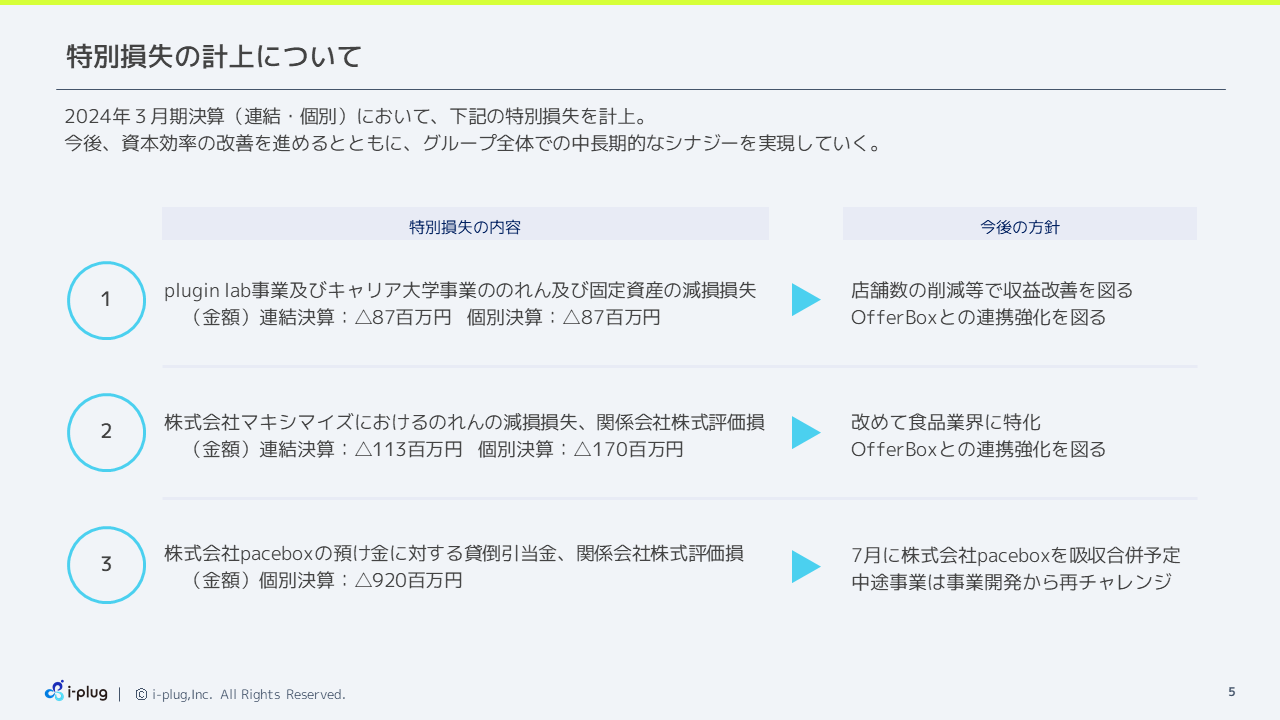Click the numbered circle 3
Image resolution: width=1280 pixels, height=720 pixels.
(106, 565)
